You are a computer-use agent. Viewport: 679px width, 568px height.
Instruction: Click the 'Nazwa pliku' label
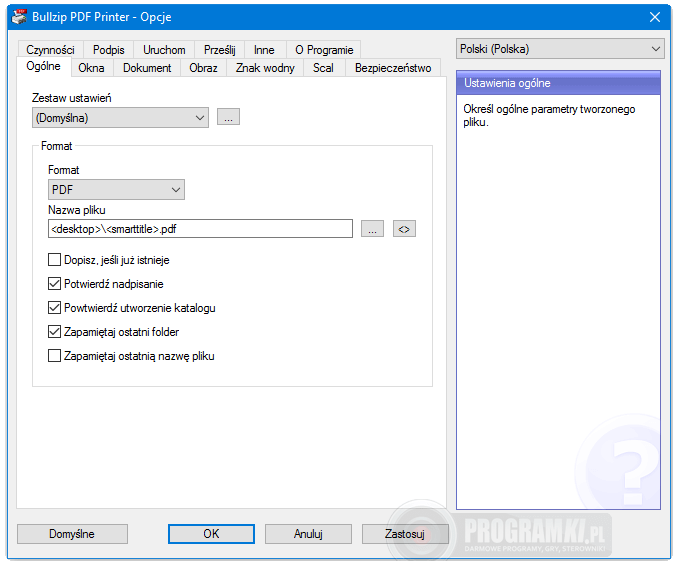pos(77,210)
